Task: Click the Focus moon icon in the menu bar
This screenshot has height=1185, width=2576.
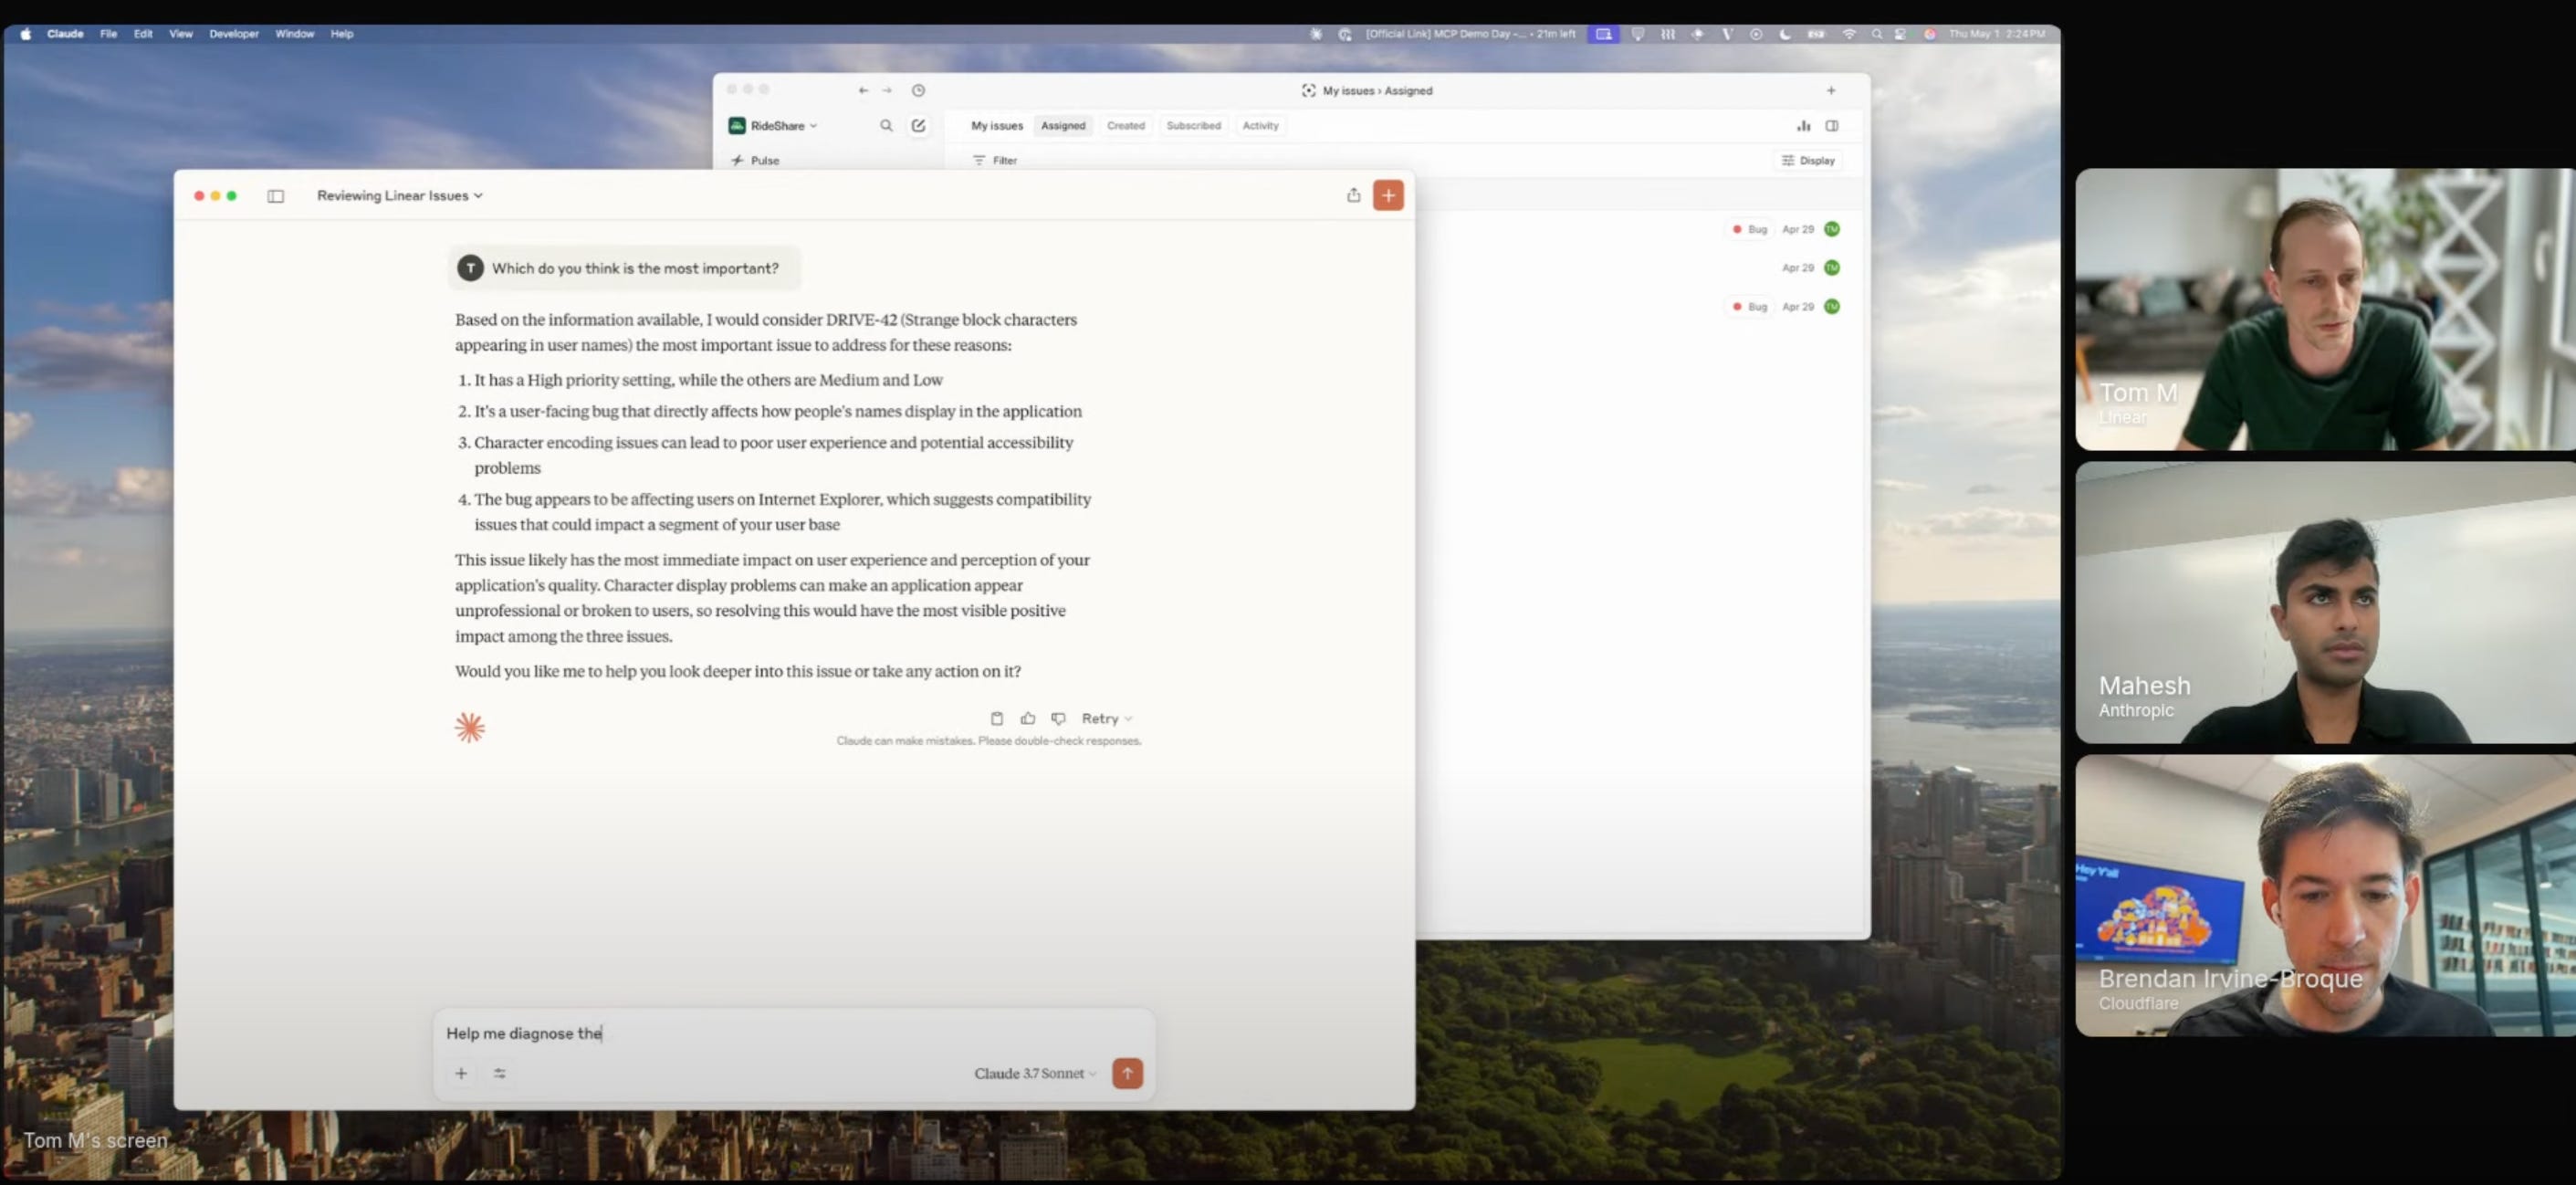Action: pyautogui.click(x=1785, y=34)
